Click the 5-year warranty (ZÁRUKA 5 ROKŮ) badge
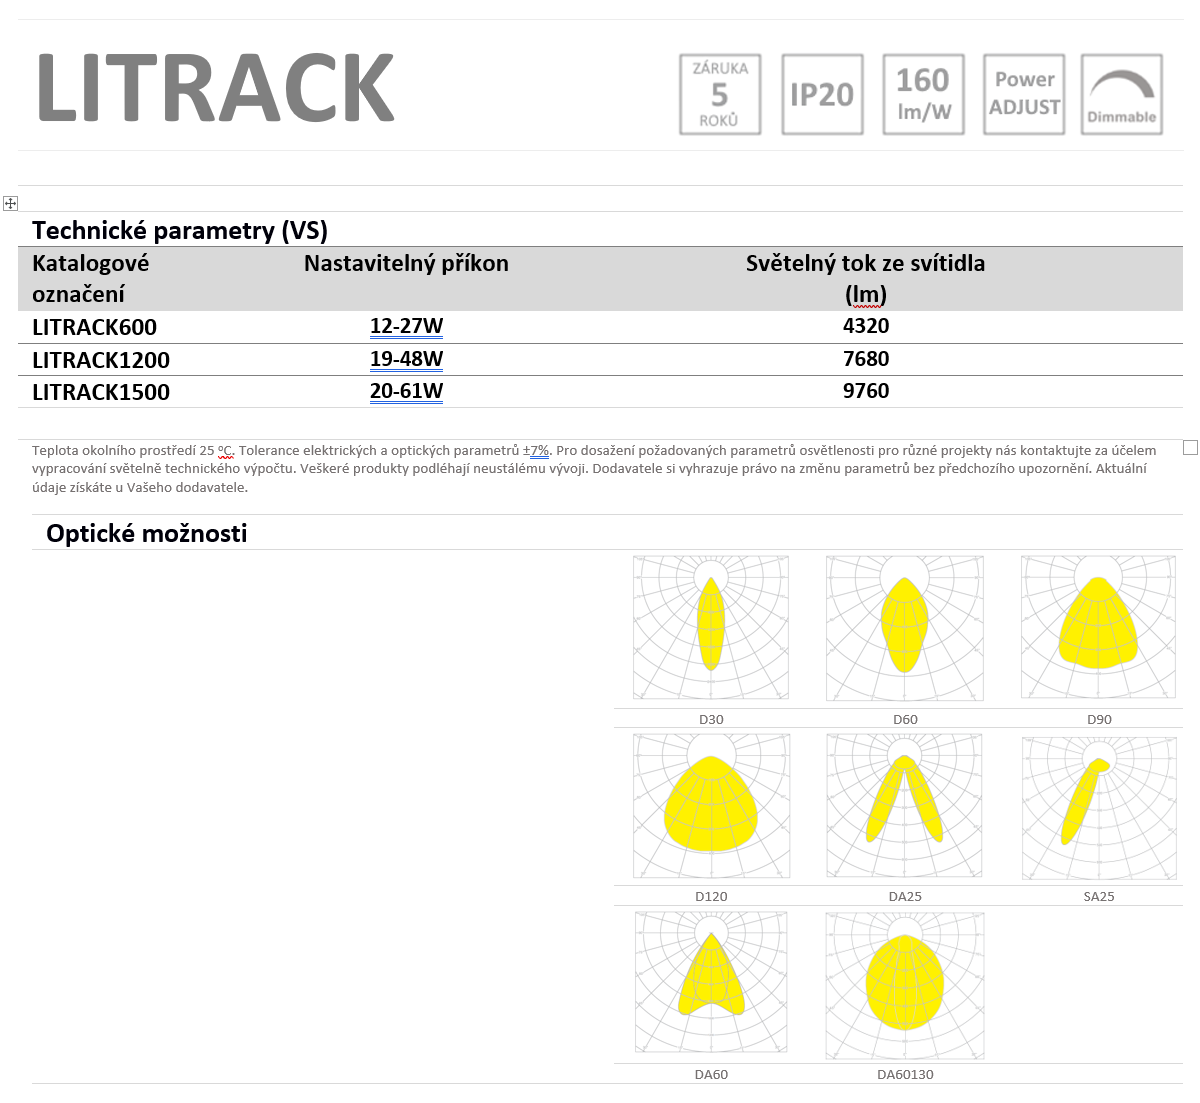Image resolution: width=1200 pixels, height=1103 pixels. pos(720,94)
